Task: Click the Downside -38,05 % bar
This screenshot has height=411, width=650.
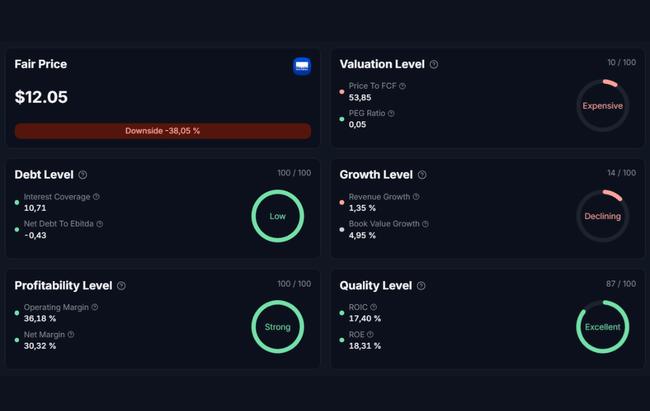Action: (162, 131)
